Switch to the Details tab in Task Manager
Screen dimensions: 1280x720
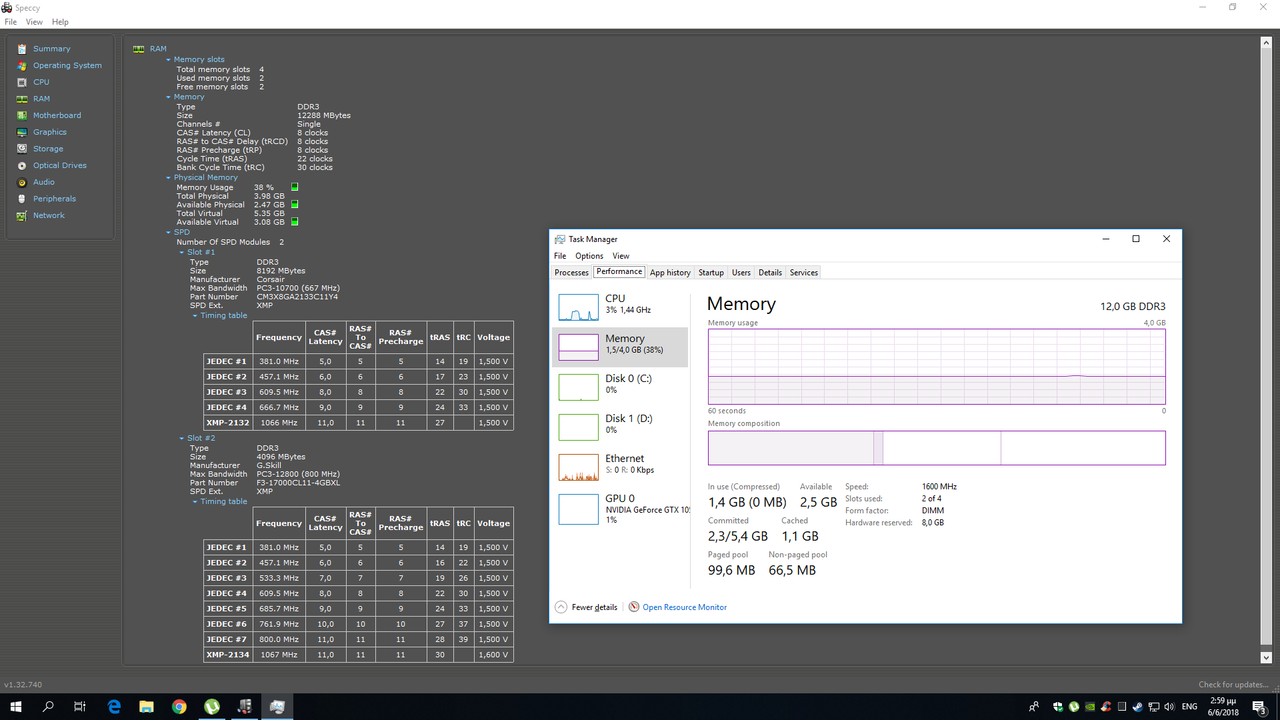coord(770,272)
